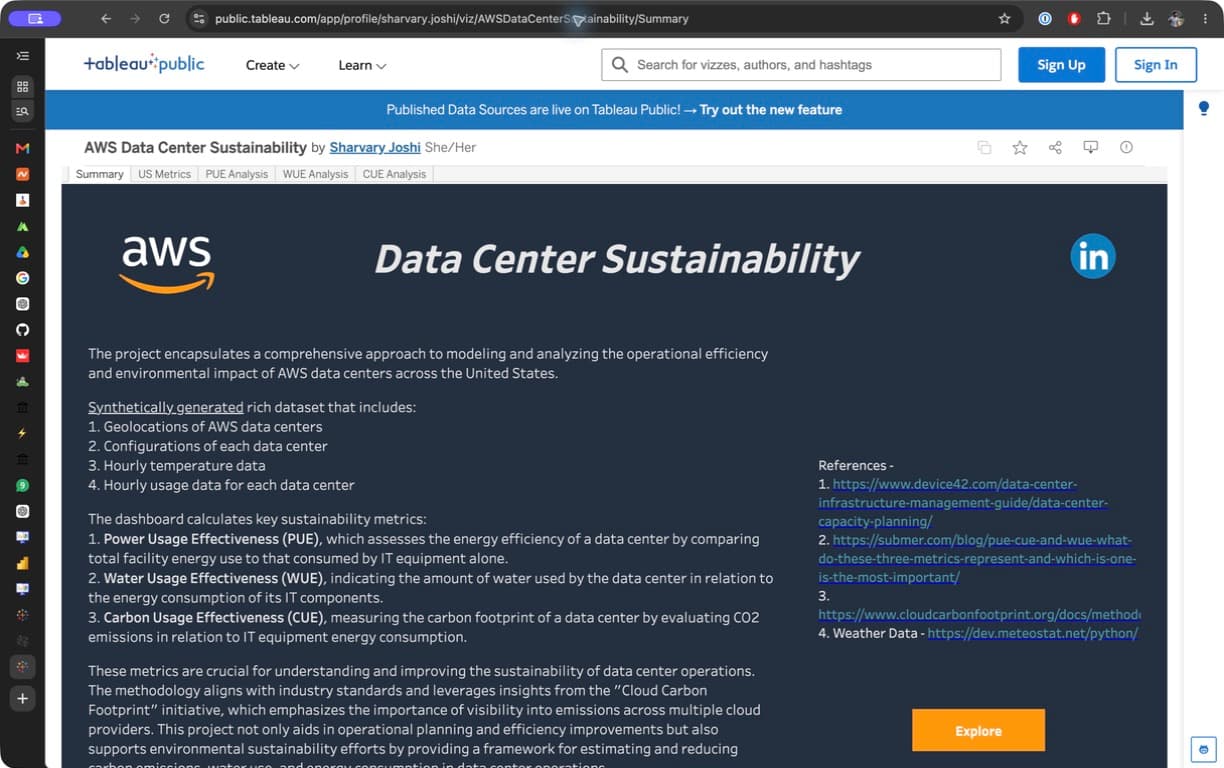The height and width of the screenshot is (768, 1224).
Task: Click the Data Center Sustainability title
Action: [x=617, y=258]
